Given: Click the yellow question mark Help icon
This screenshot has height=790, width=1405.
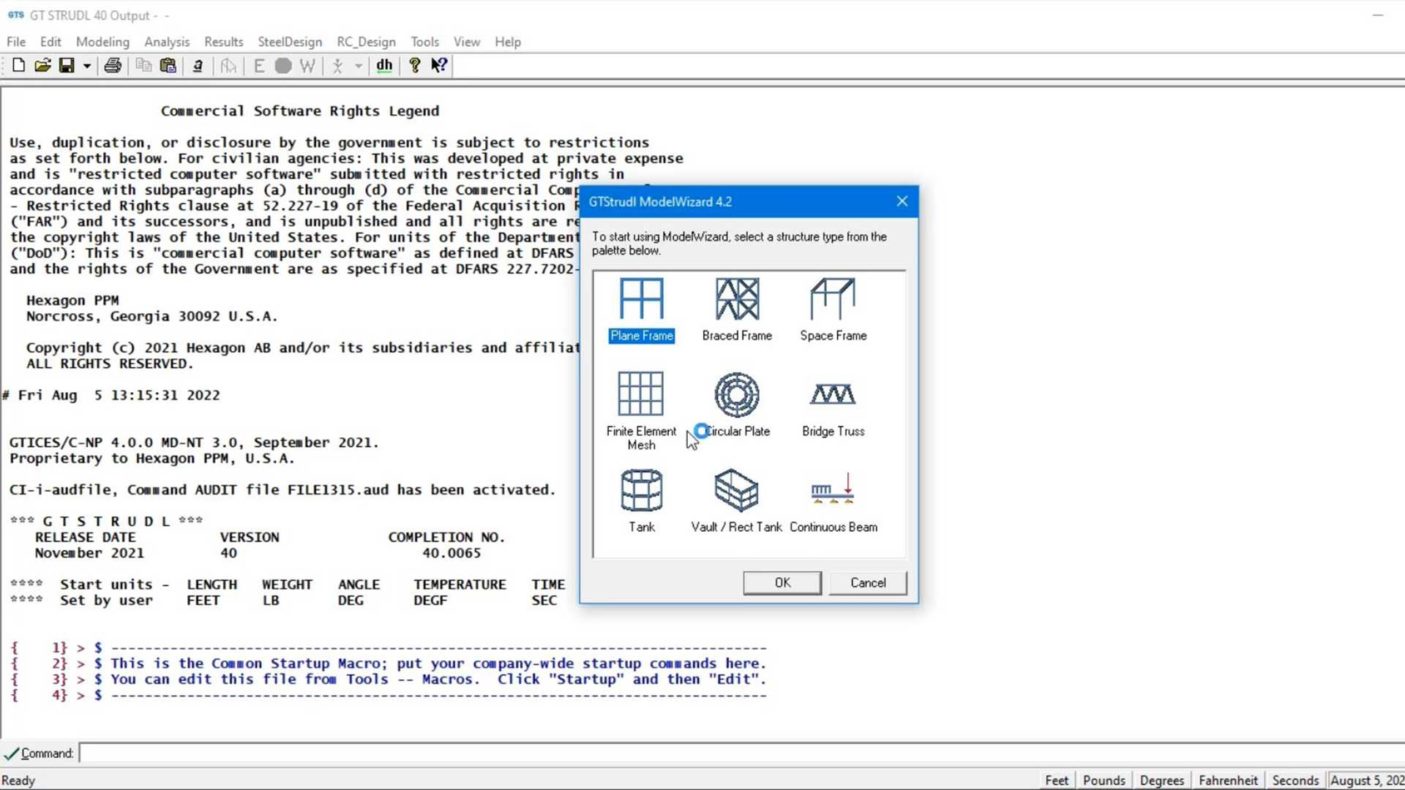Looking at the screenshot, I should click(414, 66).
